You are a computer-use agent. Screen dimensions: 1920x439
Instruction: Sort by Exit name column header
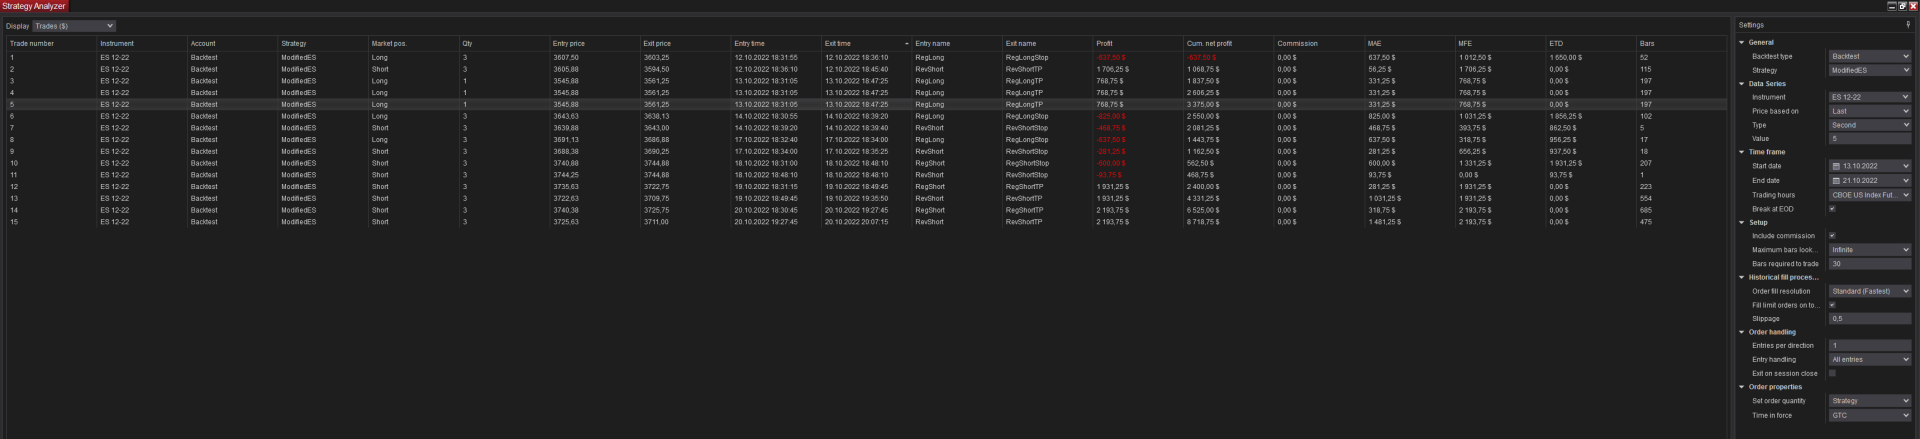coord(1047,44)
